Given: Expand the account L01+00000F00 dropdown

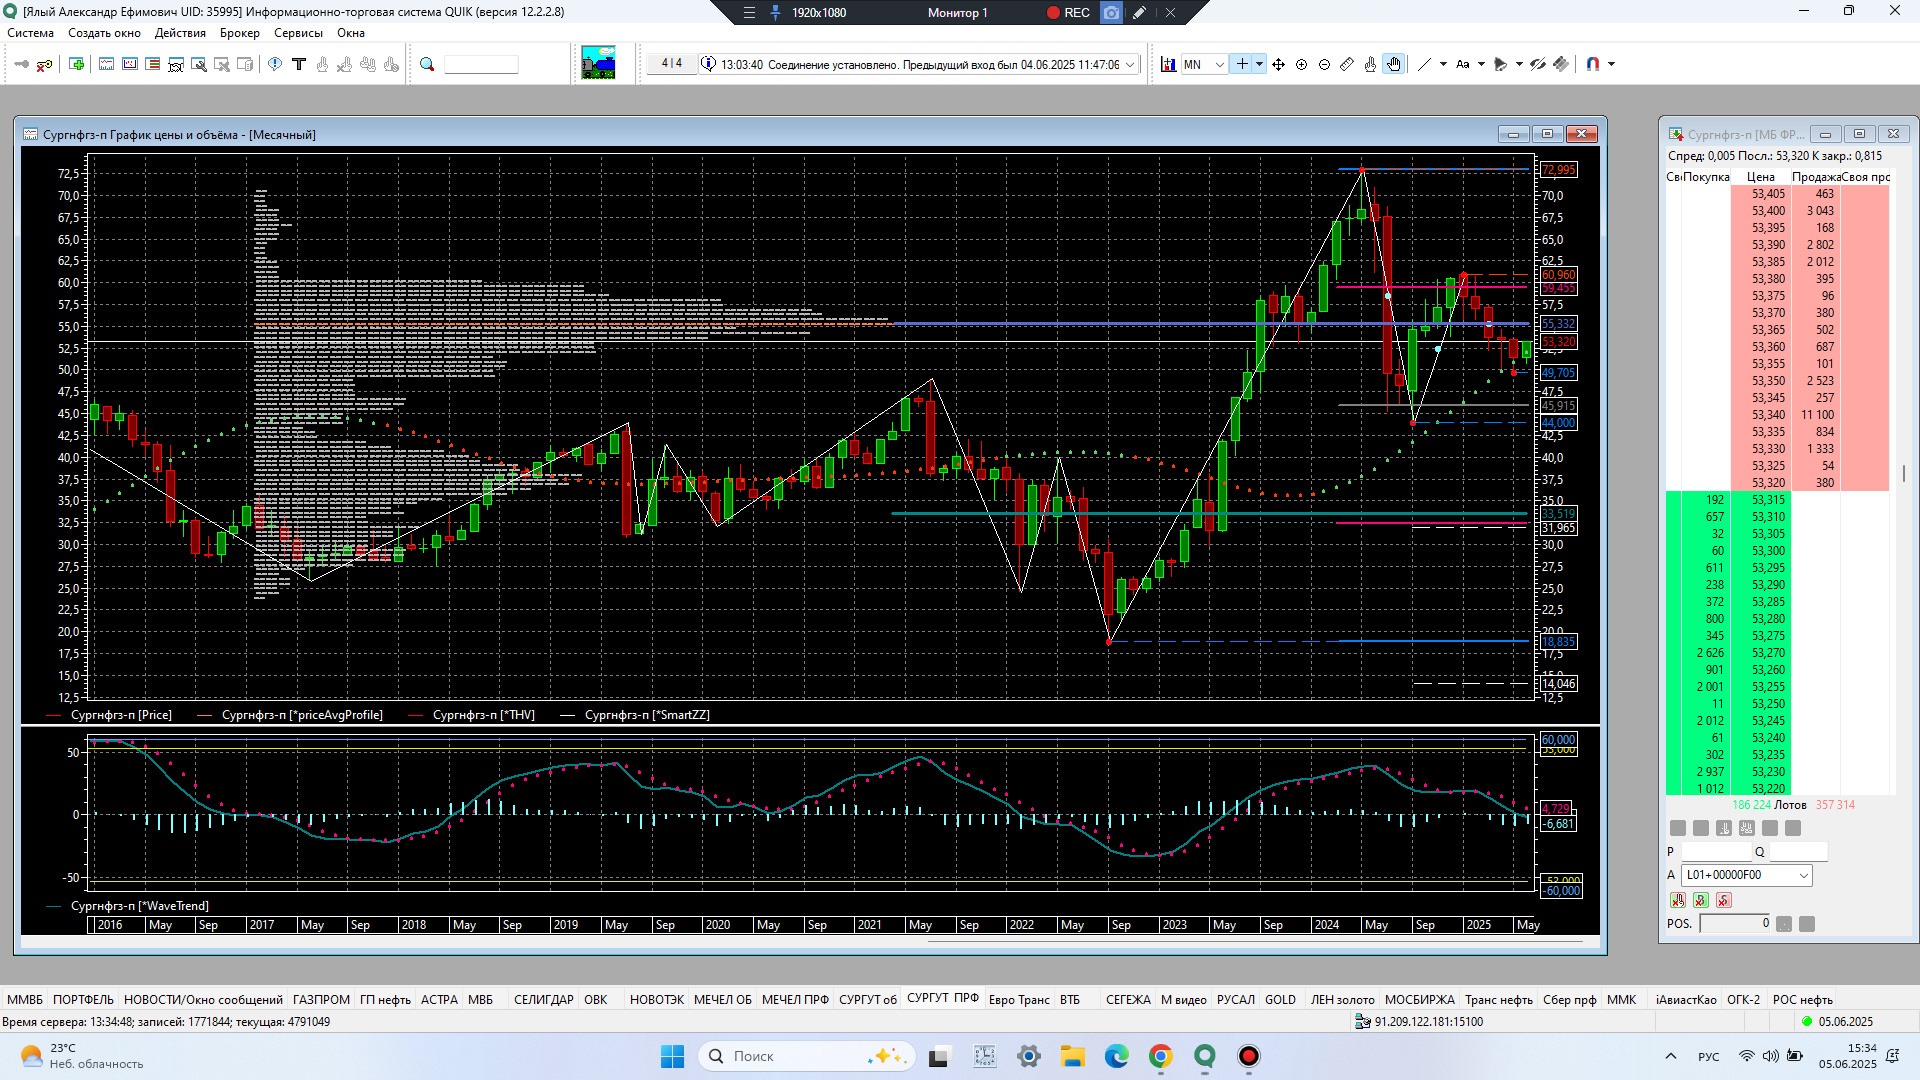Looking at the screenshot, I should 1803,875.
